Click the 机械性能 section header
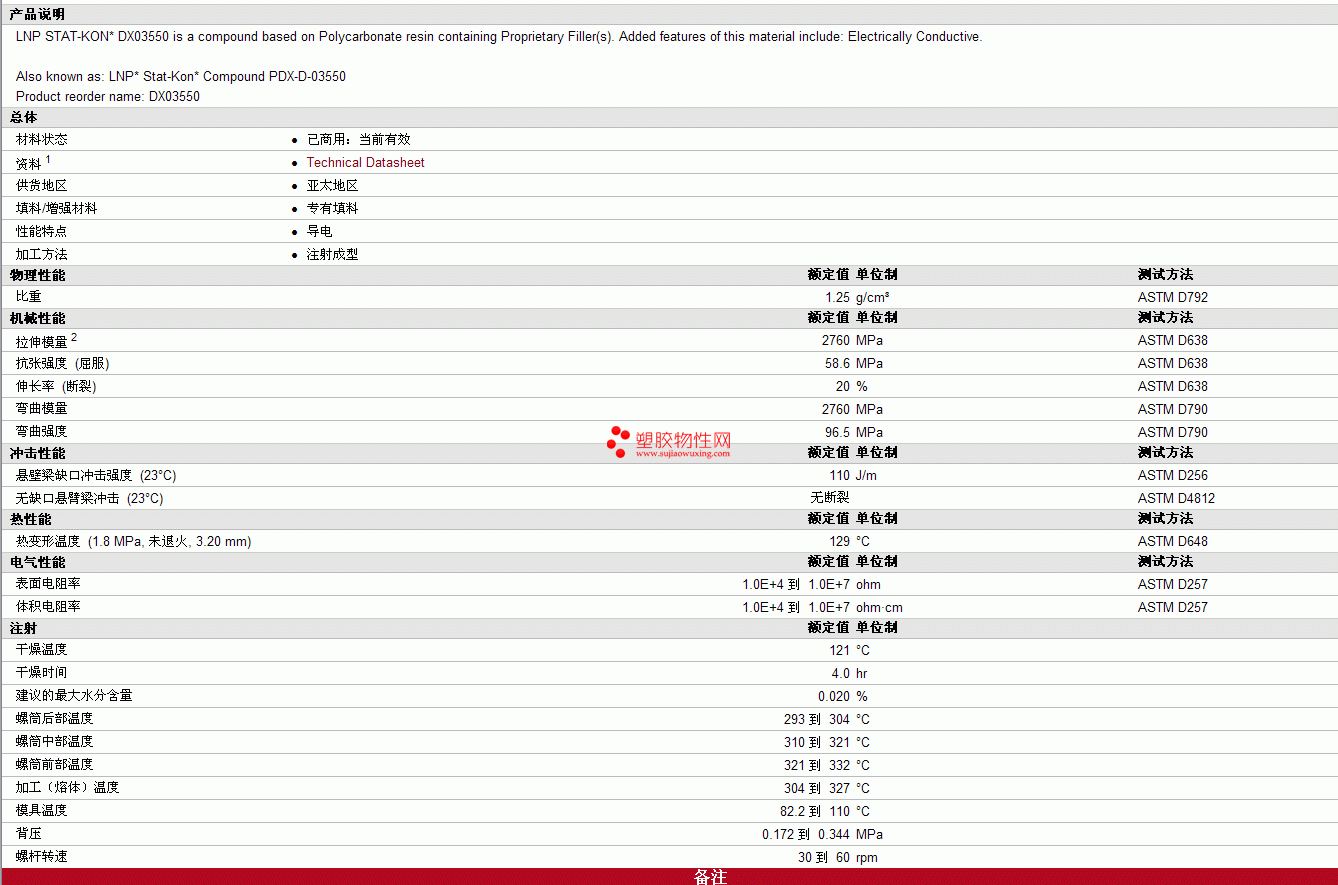 click(x=37, y=318)
